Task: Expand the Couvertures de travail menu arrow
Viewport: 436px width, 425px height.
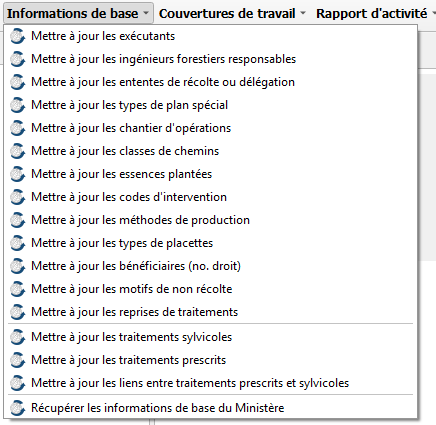Action: point(303,13)
